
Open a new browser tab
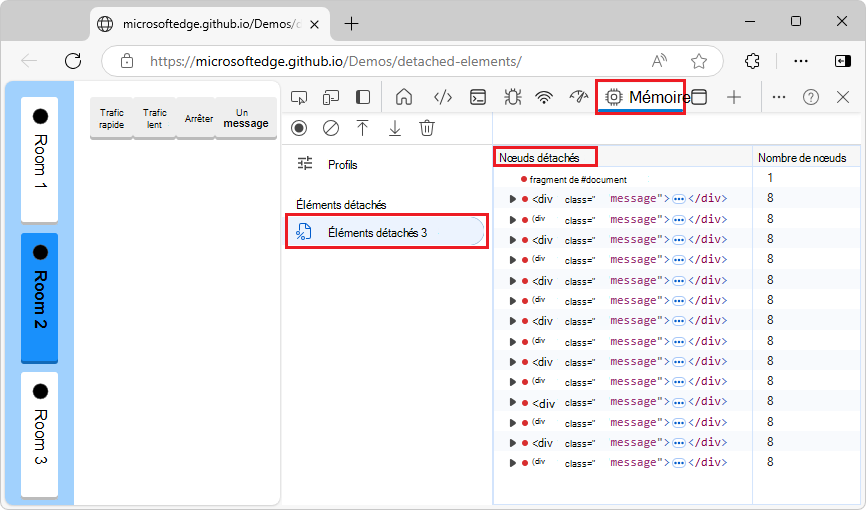click(x=351, y=23)
